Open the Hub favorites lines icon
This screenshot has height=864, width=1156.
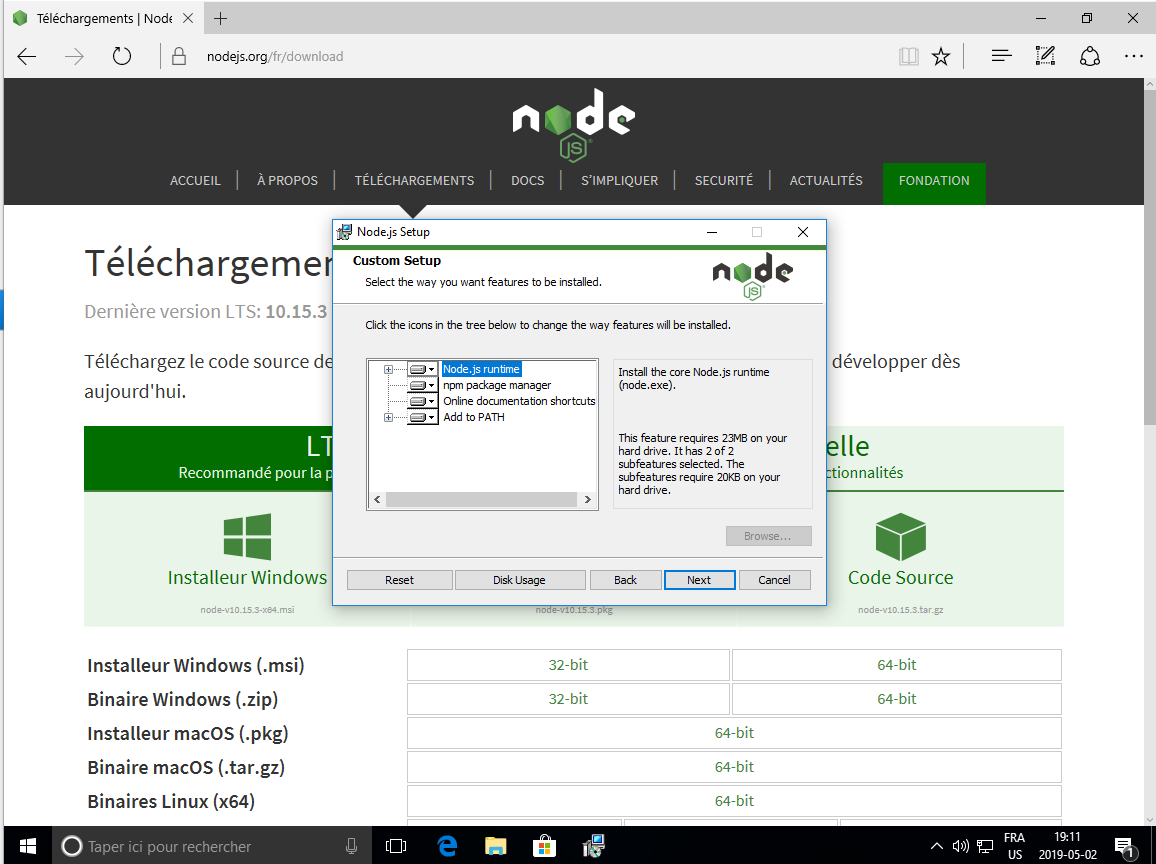click(x=1001, y=56)
